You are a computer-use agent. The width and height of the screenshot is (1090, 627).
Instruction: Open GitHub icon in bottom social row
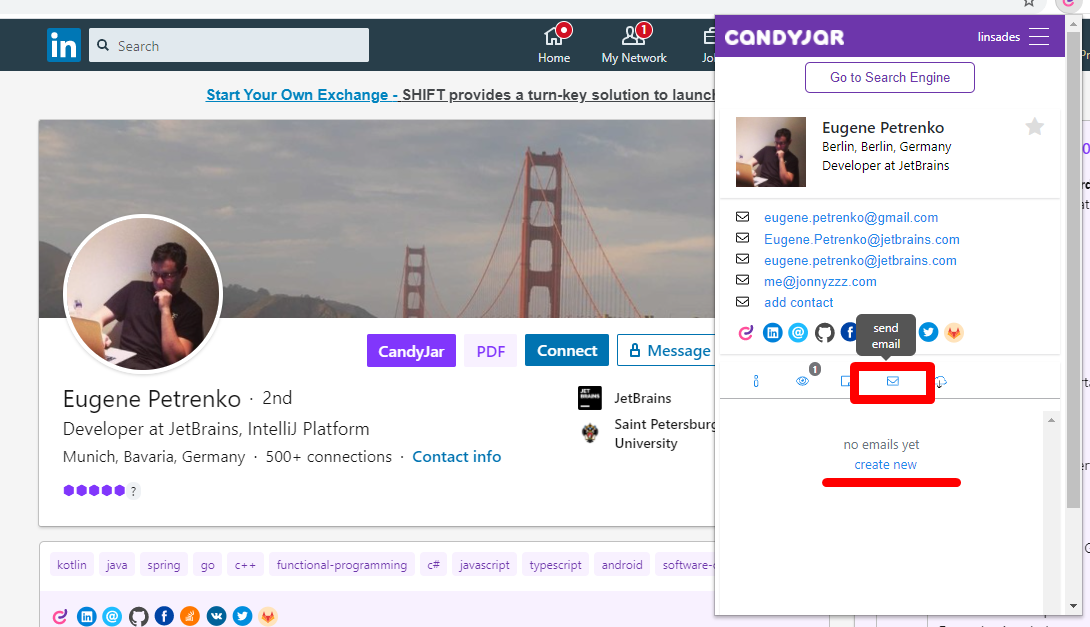coord(138,616)
